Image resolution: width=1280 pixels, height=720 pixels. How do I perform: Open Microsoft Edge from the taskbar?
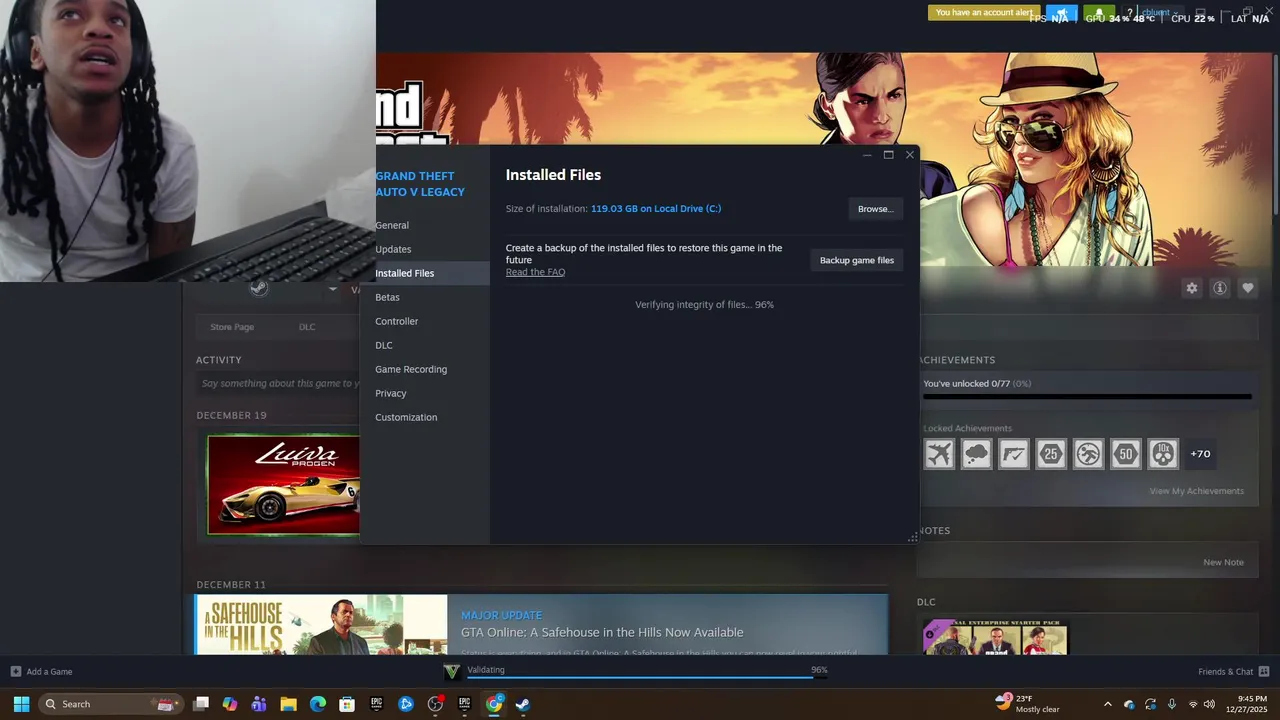pos(317,704)
